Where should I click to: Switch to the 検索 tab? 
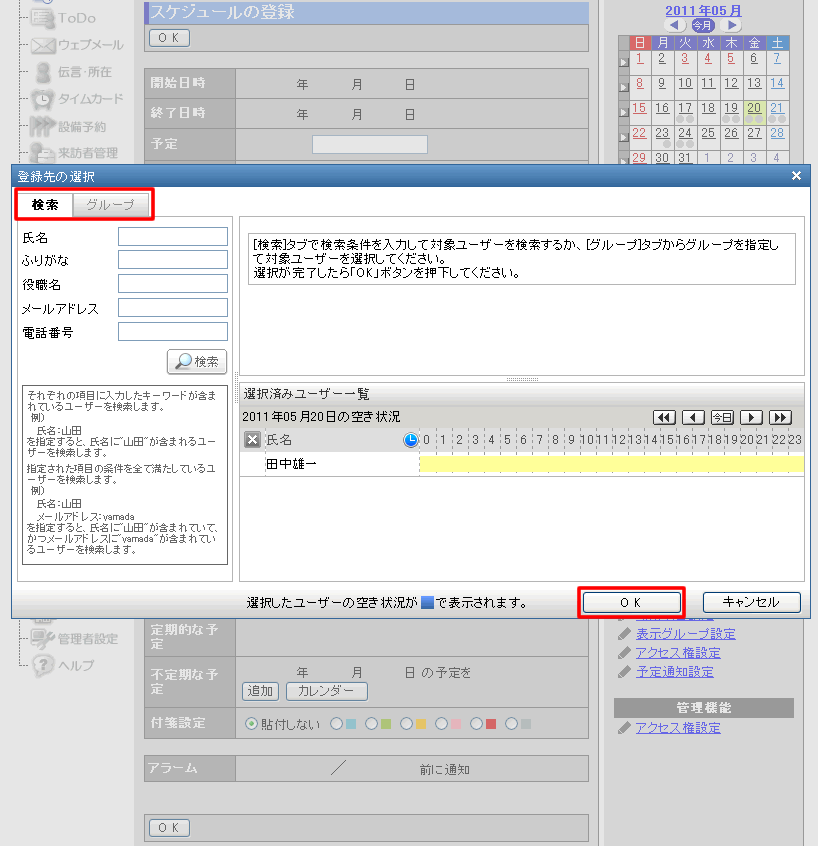45,204
